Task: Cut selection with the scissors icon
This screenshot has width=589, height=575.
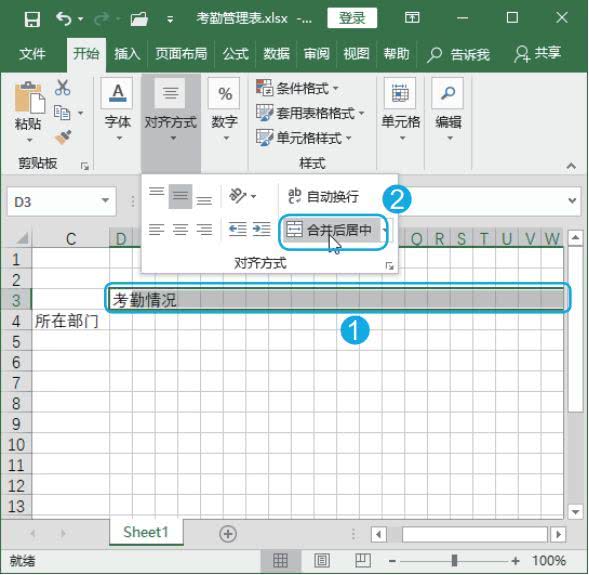Action: pyautogui.click(x=62, y=87)
